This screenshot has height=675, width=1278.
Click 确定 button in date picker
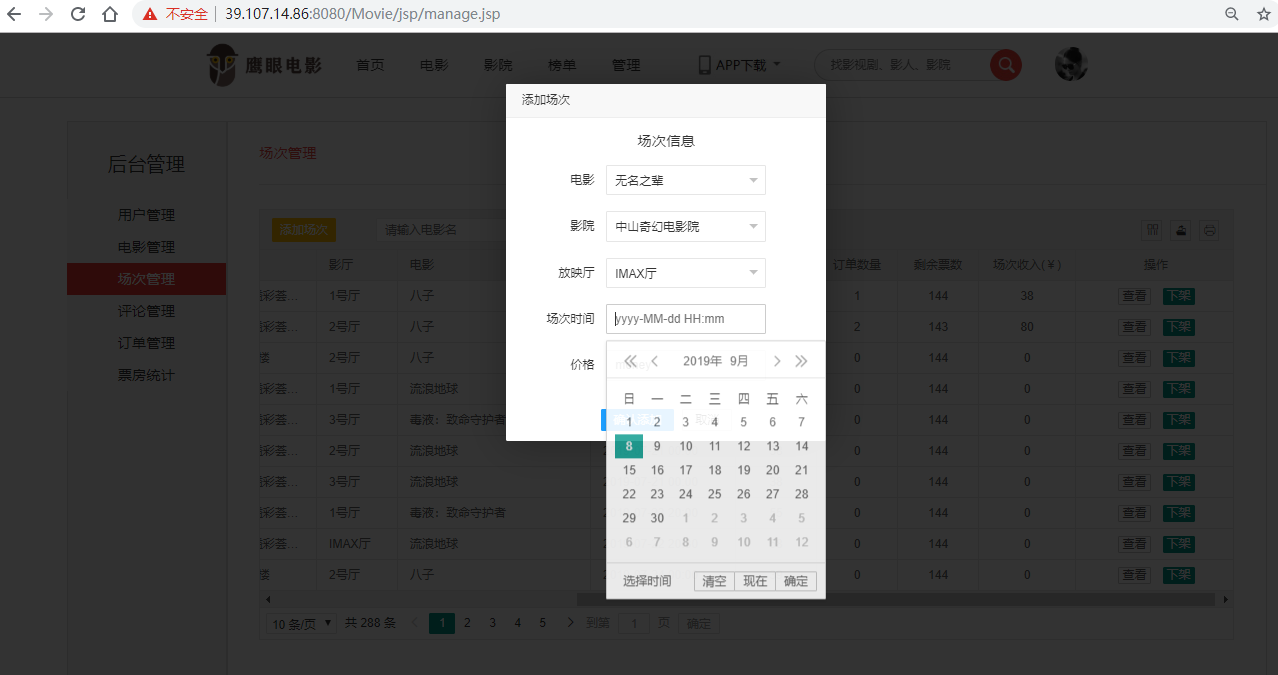pos(796,581)
